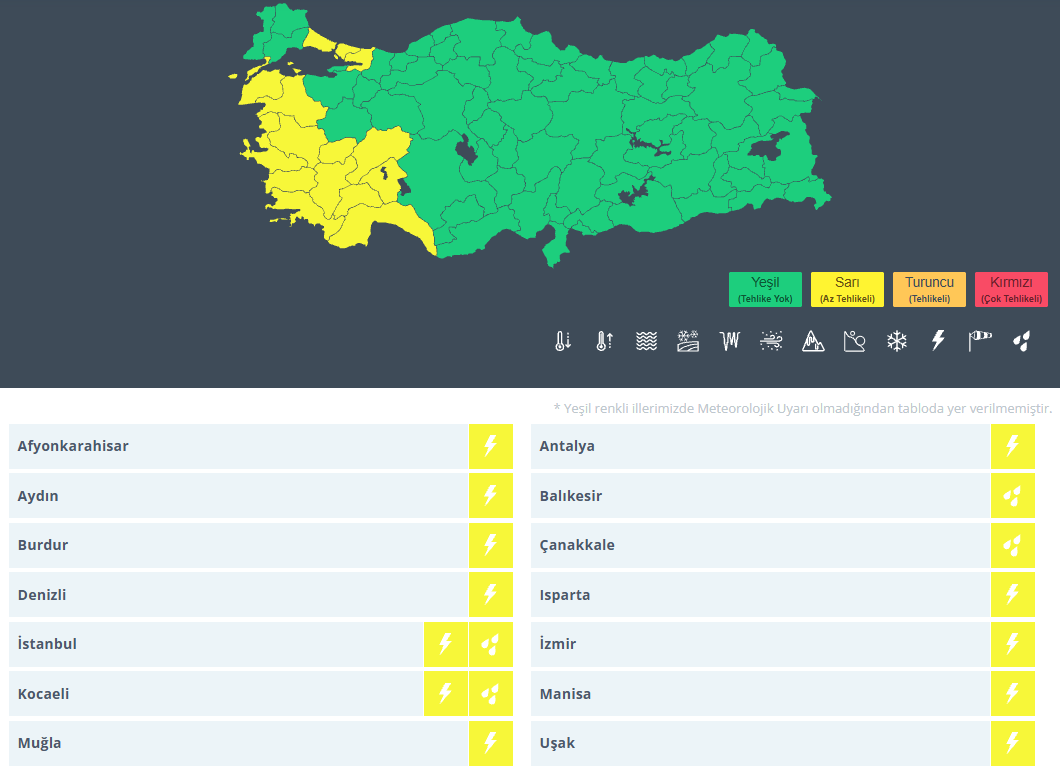Click the avalanche mountain warning icon
Viewport: 1060px width, 771px height.
point(813,341)
